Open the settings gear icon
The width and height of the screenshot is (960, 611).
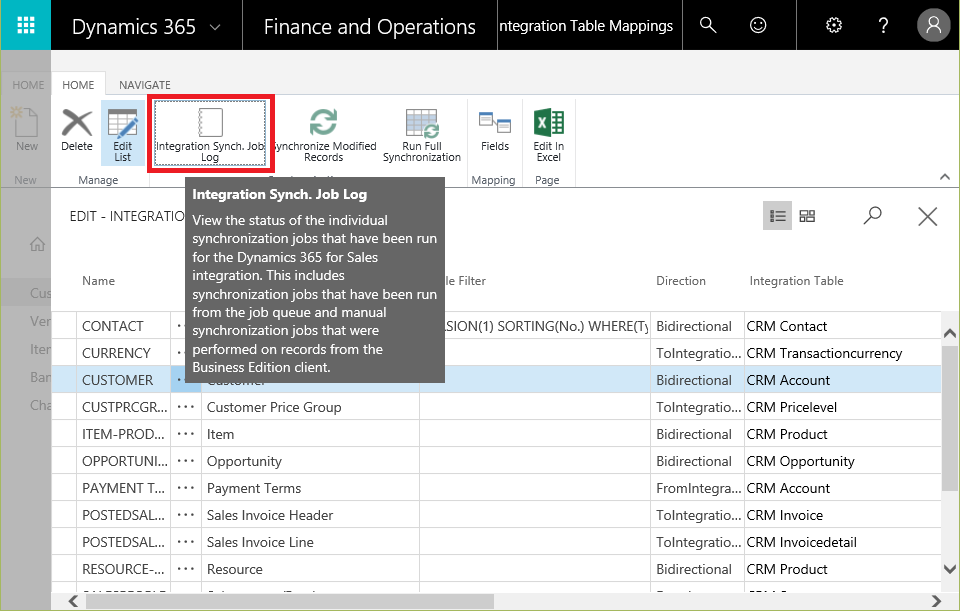pos(834,25)
